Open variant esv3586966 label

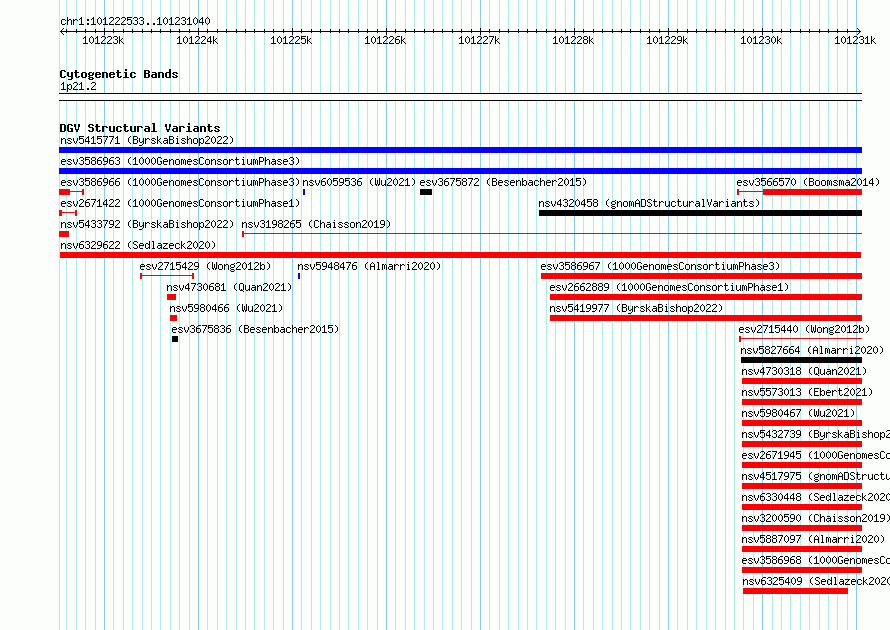coord(180,182)
